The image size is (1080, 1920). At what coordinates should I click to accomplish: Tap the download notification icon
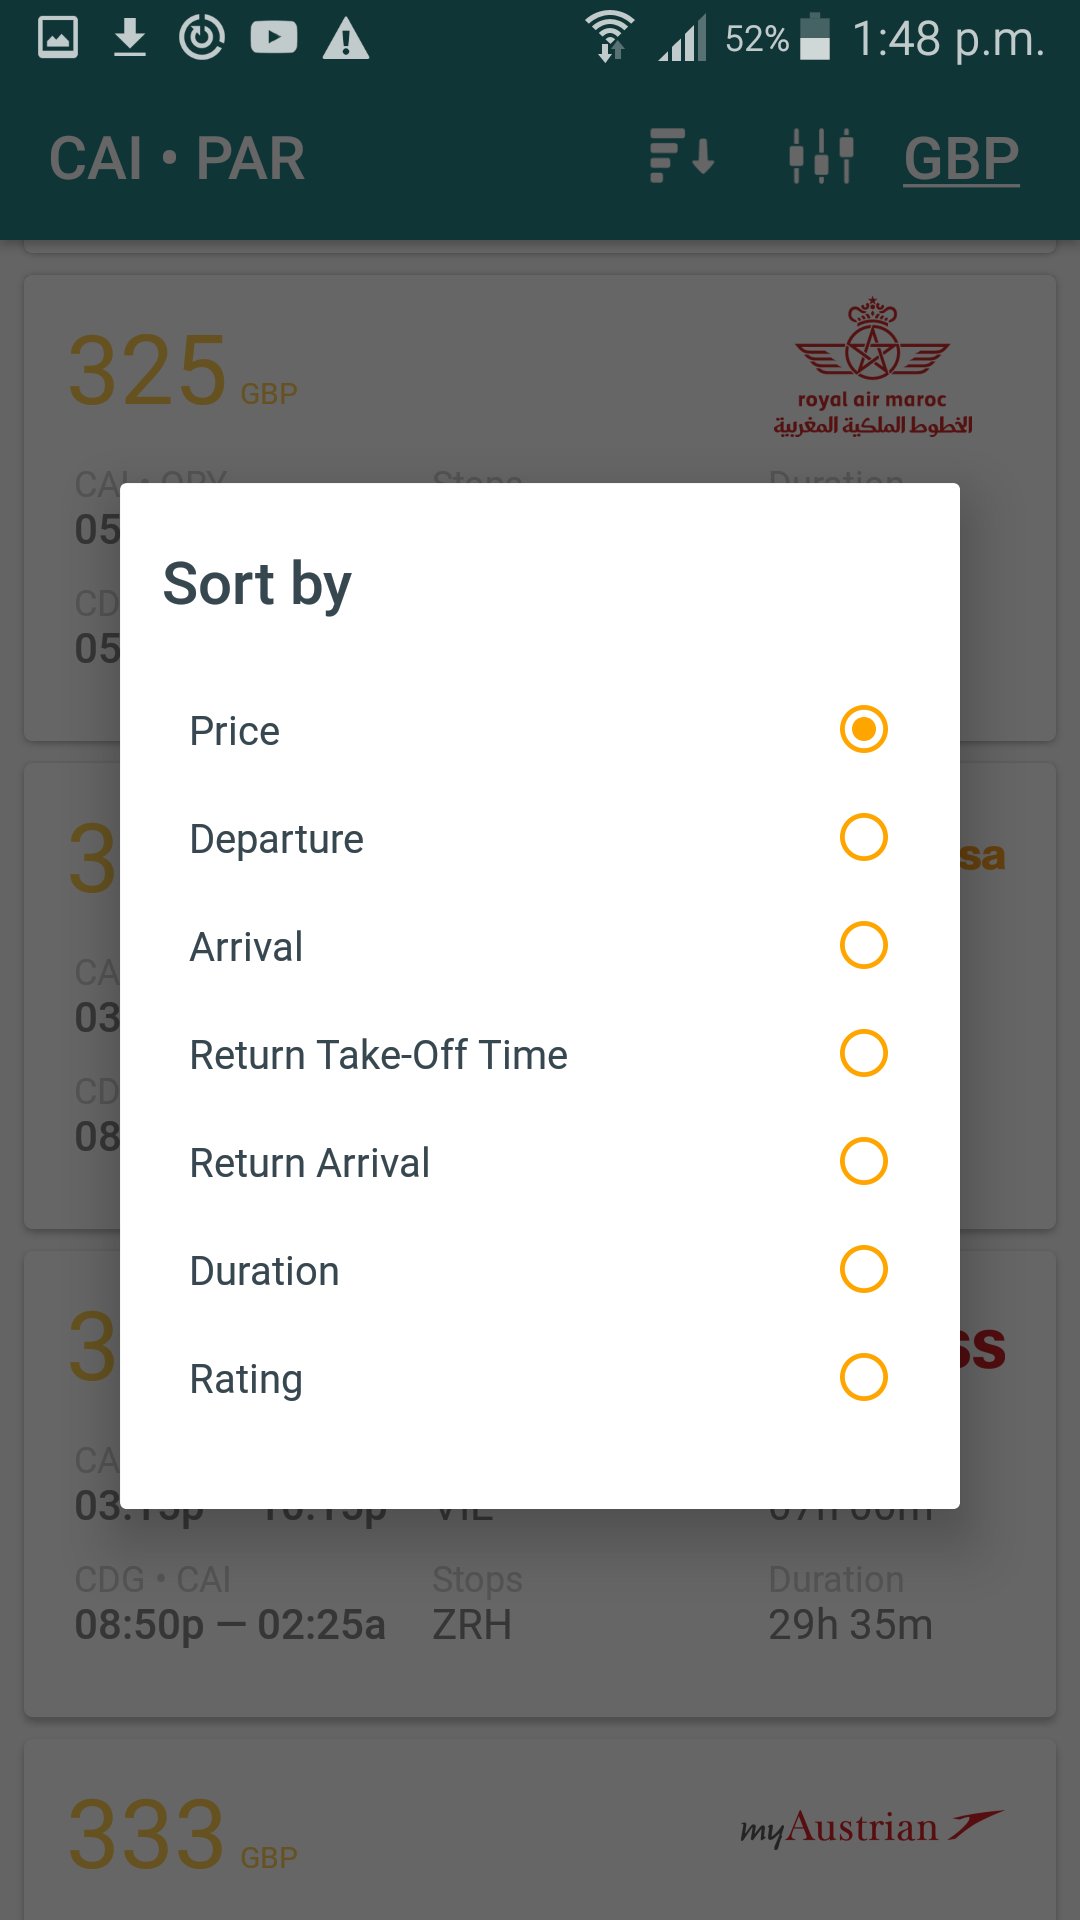[130, 38]
